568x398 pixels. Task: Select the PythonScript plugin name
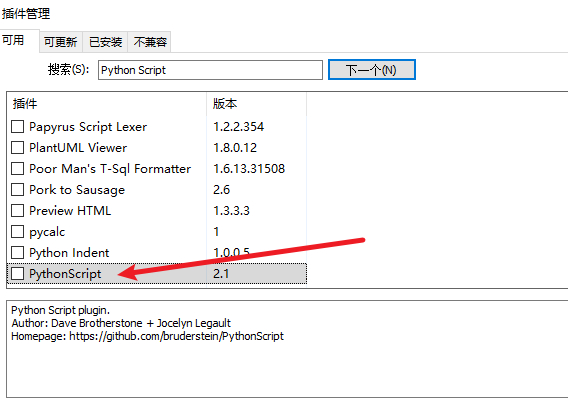click(x=65, y=274)
